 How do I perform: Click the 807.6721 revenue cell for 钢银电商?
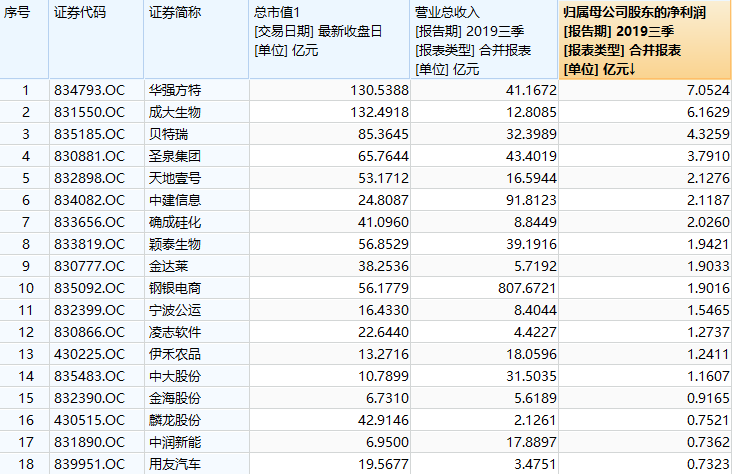(x=527, y=288)
